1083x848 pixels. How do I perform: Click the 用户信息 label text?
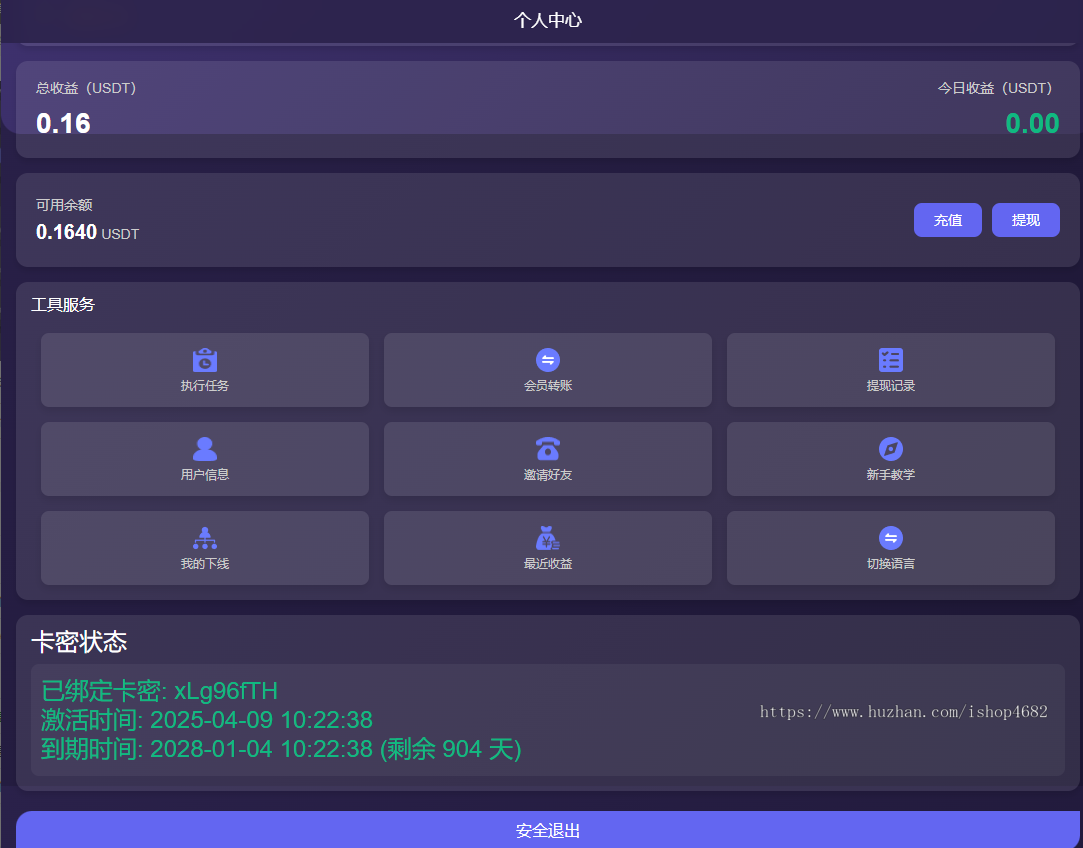point(204,475)
